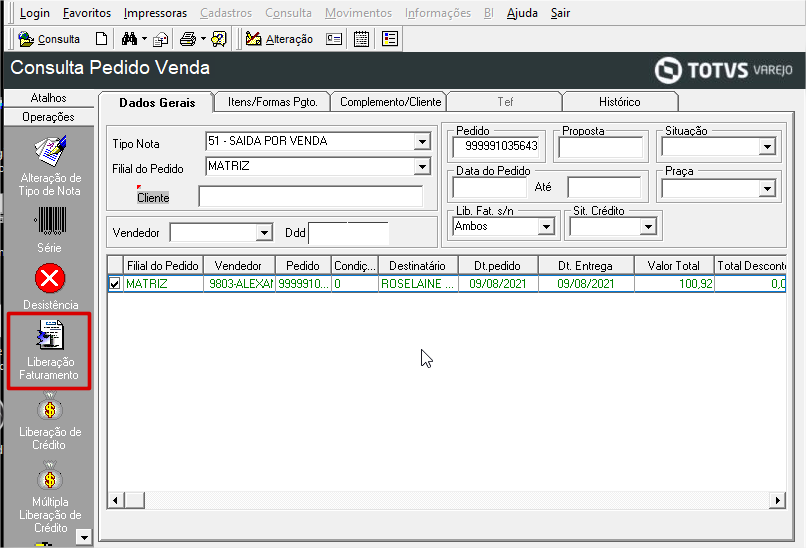Open the Favoritos menu
Screen dimensions: 806x548
(87, 13)
